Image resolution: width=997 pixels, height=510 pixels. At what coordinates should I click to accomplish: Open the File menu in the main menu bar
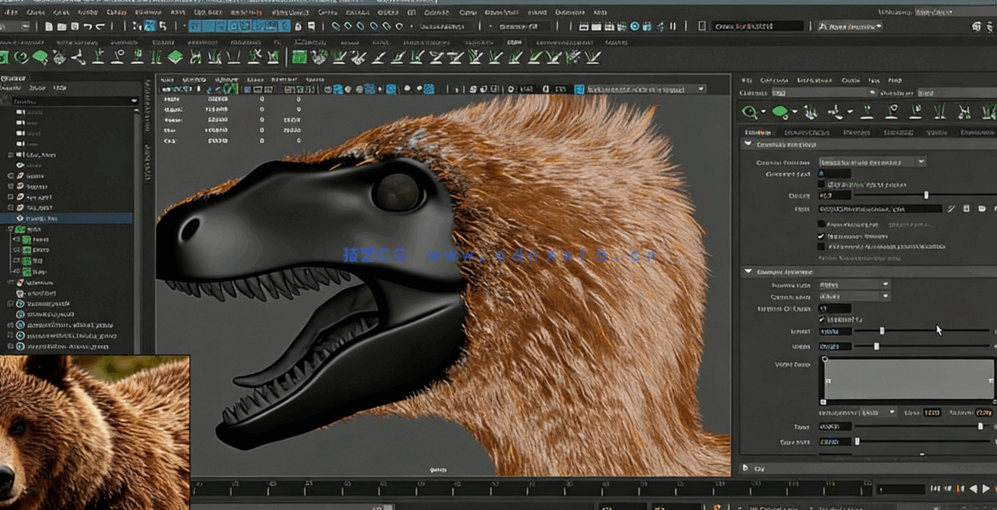tap(10, 12)
